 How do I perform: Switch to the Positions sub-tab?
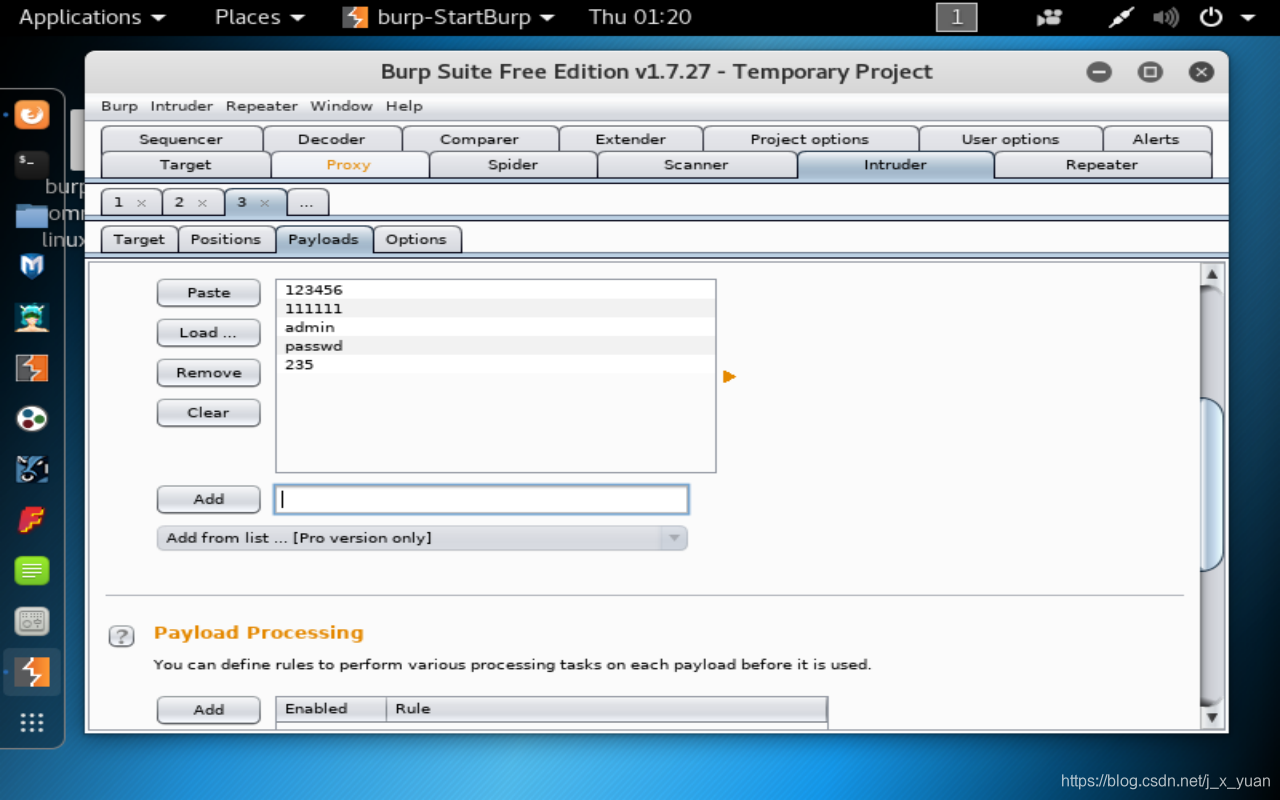coord(226,239)
